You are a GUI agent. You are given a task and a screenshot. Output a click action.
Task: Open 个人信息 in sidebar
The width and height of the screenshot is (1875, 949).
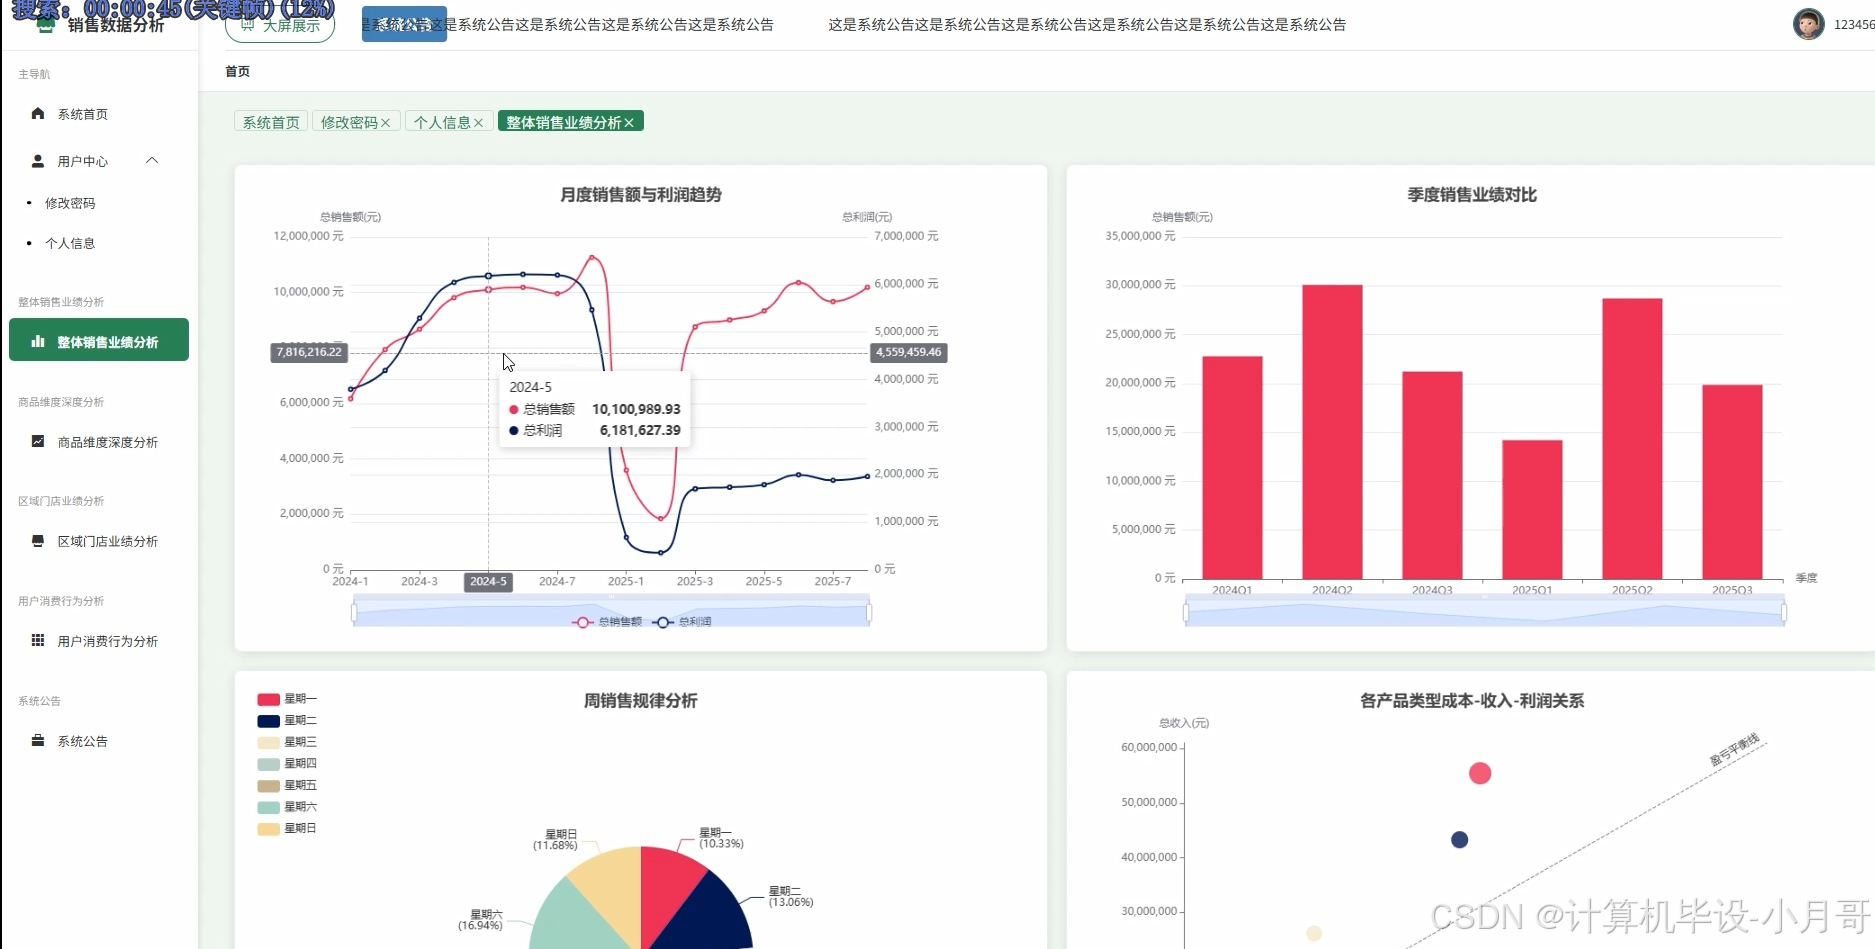(70, 243)
